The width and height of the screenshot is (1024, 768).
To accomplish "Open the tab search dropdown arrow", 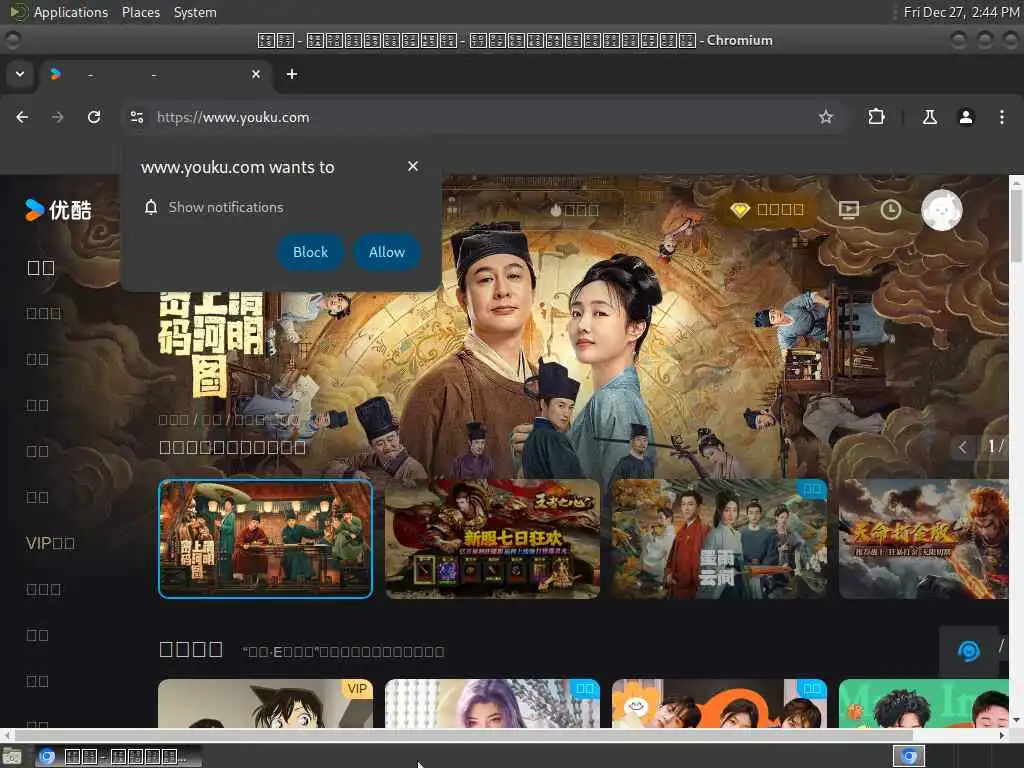I will (x=20, y=74).
